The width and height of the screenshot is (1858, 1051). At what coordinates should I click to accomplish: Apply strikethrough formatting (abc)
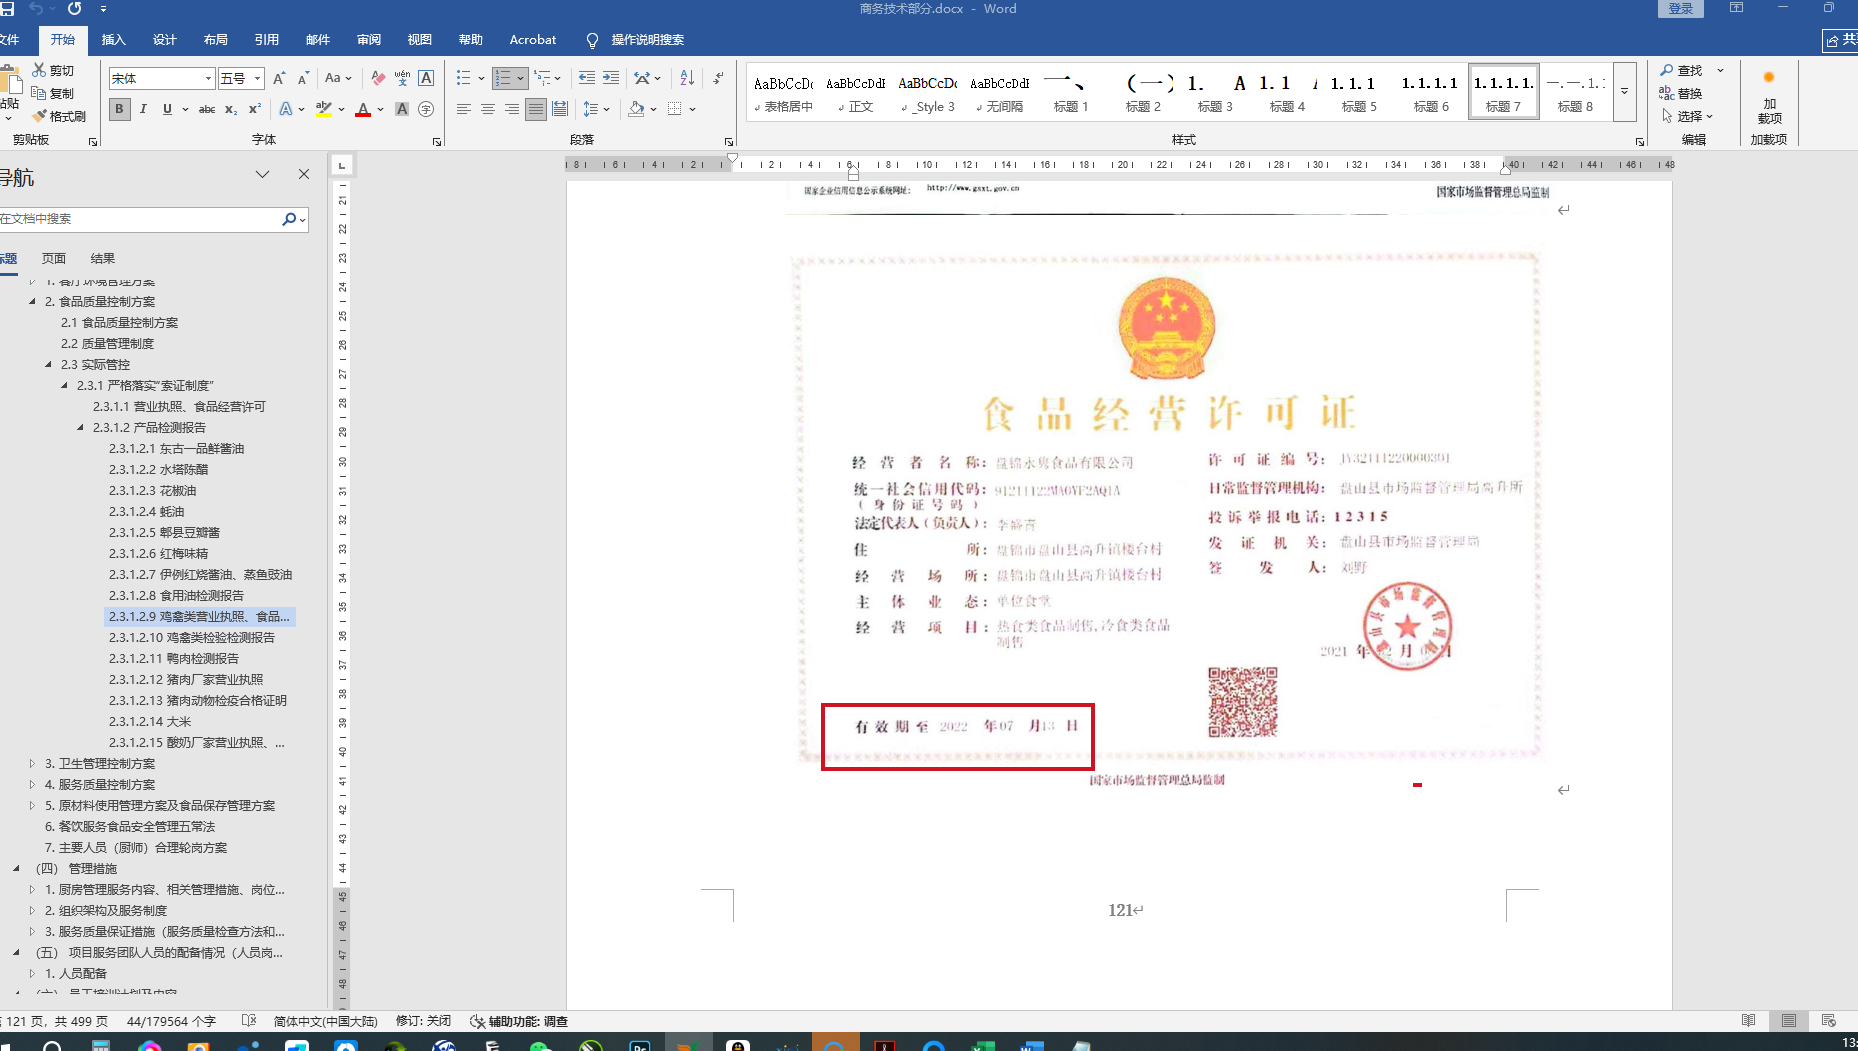point(207,109)
